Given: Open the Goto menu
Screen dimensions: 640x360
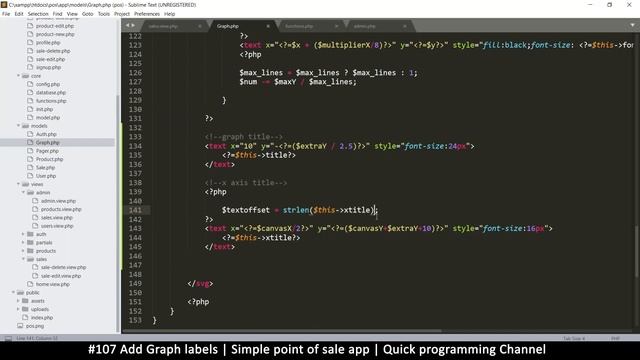Looking at the screenshot, I should click(x=87, y=14).
